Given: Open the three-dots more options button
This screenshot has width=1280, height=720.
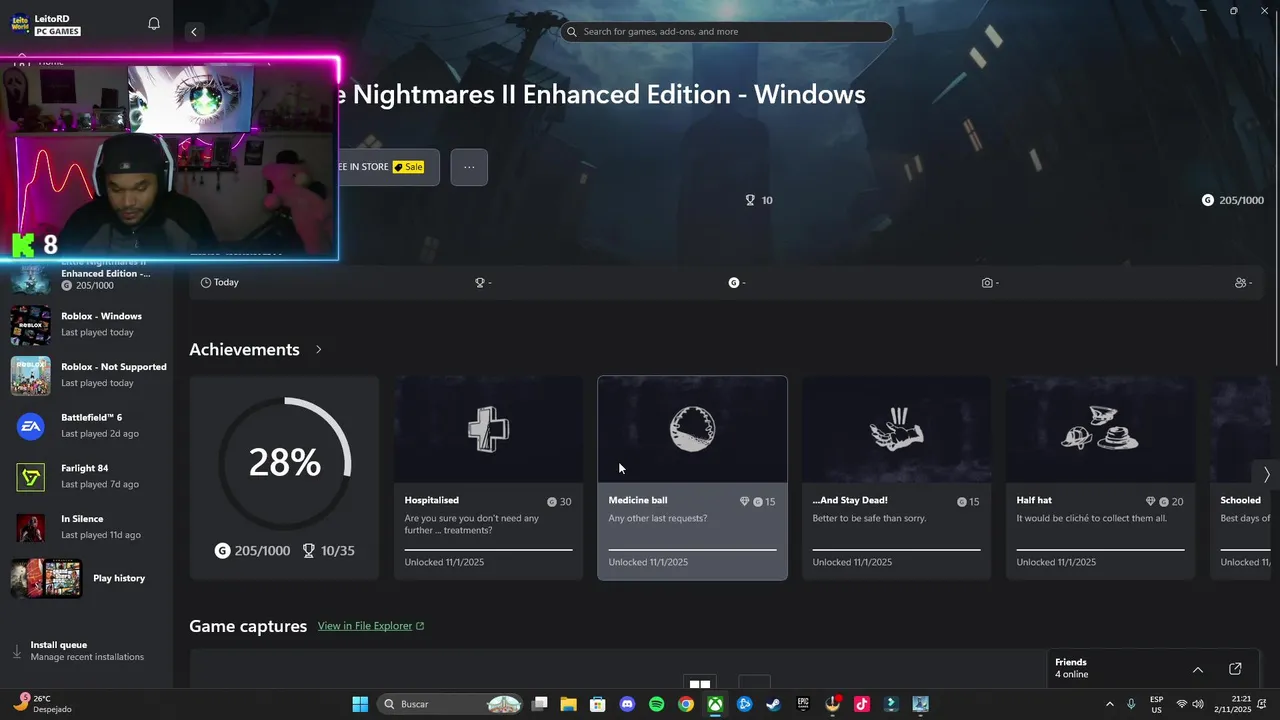Looking at the screenshot, I should click(469, 167).
